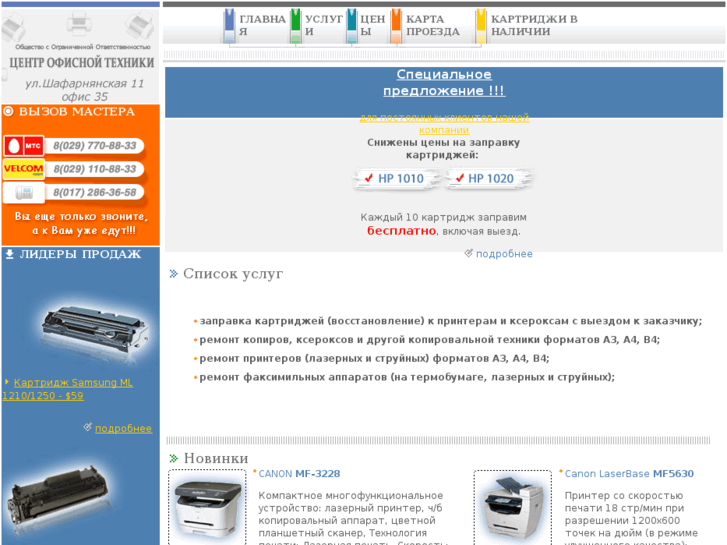Open the УСЛУГИ menu item
Image resolution: width=727 pixels, height=545 pixels.
tap(324, 26)
